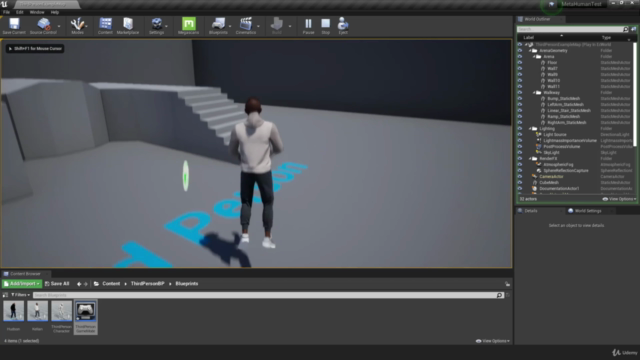Toggle visibility of Bump_StaticMesh
Viewport: 640px width, 360px height.
click(520, 99)
